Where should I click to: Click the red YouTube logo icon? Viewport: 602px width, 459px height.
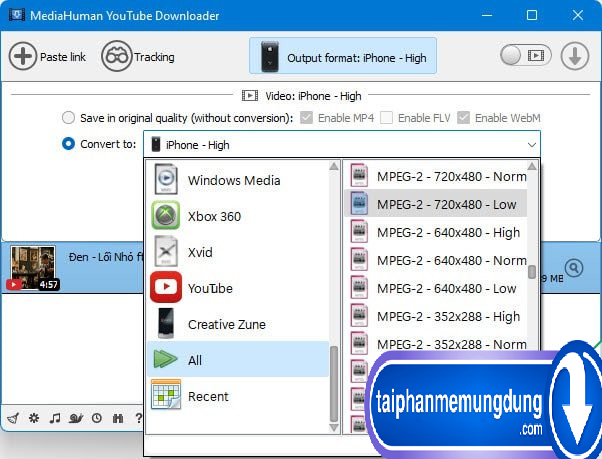[166, 287]
